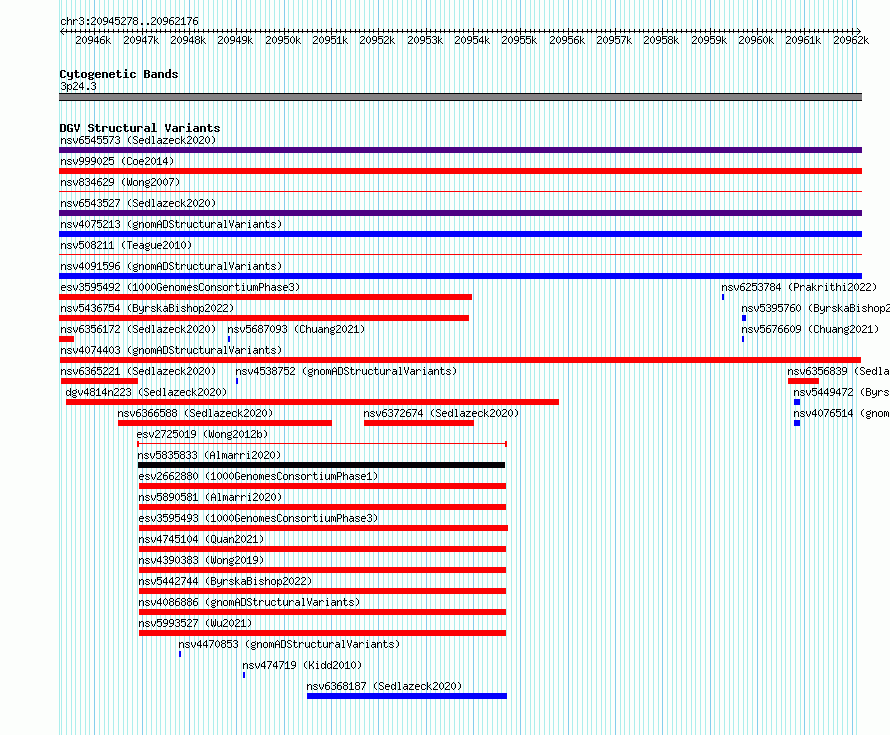
Task: Select nsv5436754 (ByrskaBishop2022) label
Action: click(x=147, y=308)
